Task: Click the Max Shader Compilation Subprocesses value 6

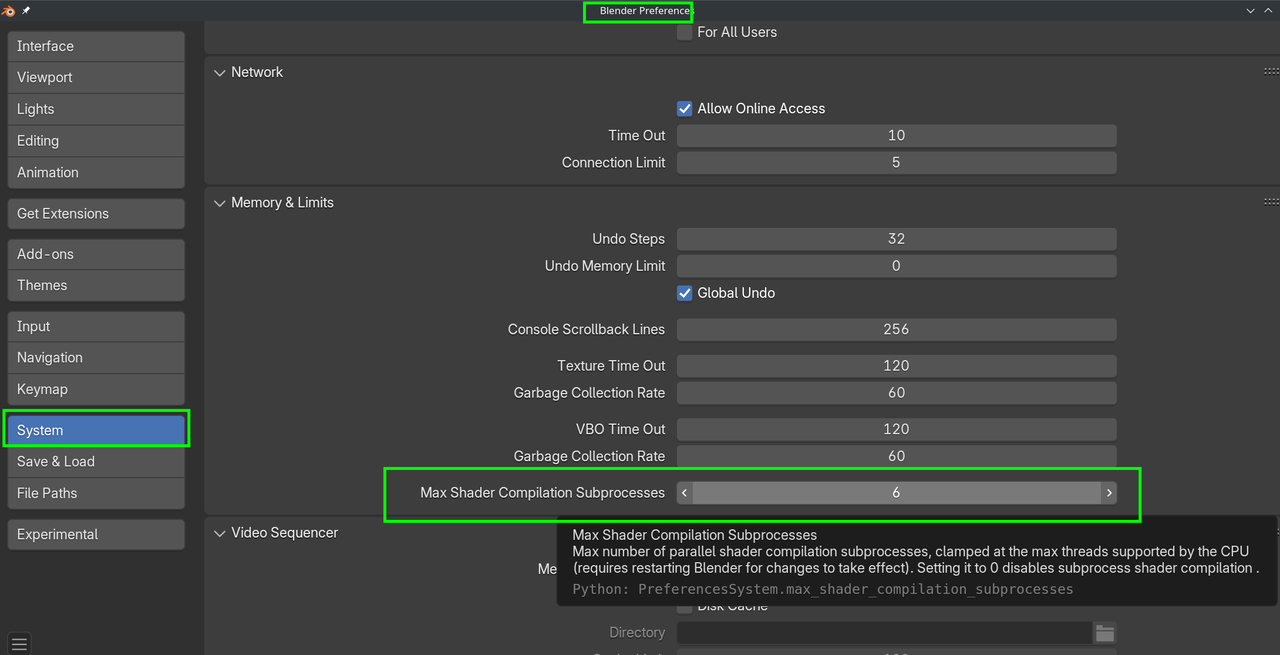Action: click(x=896, y=492)
